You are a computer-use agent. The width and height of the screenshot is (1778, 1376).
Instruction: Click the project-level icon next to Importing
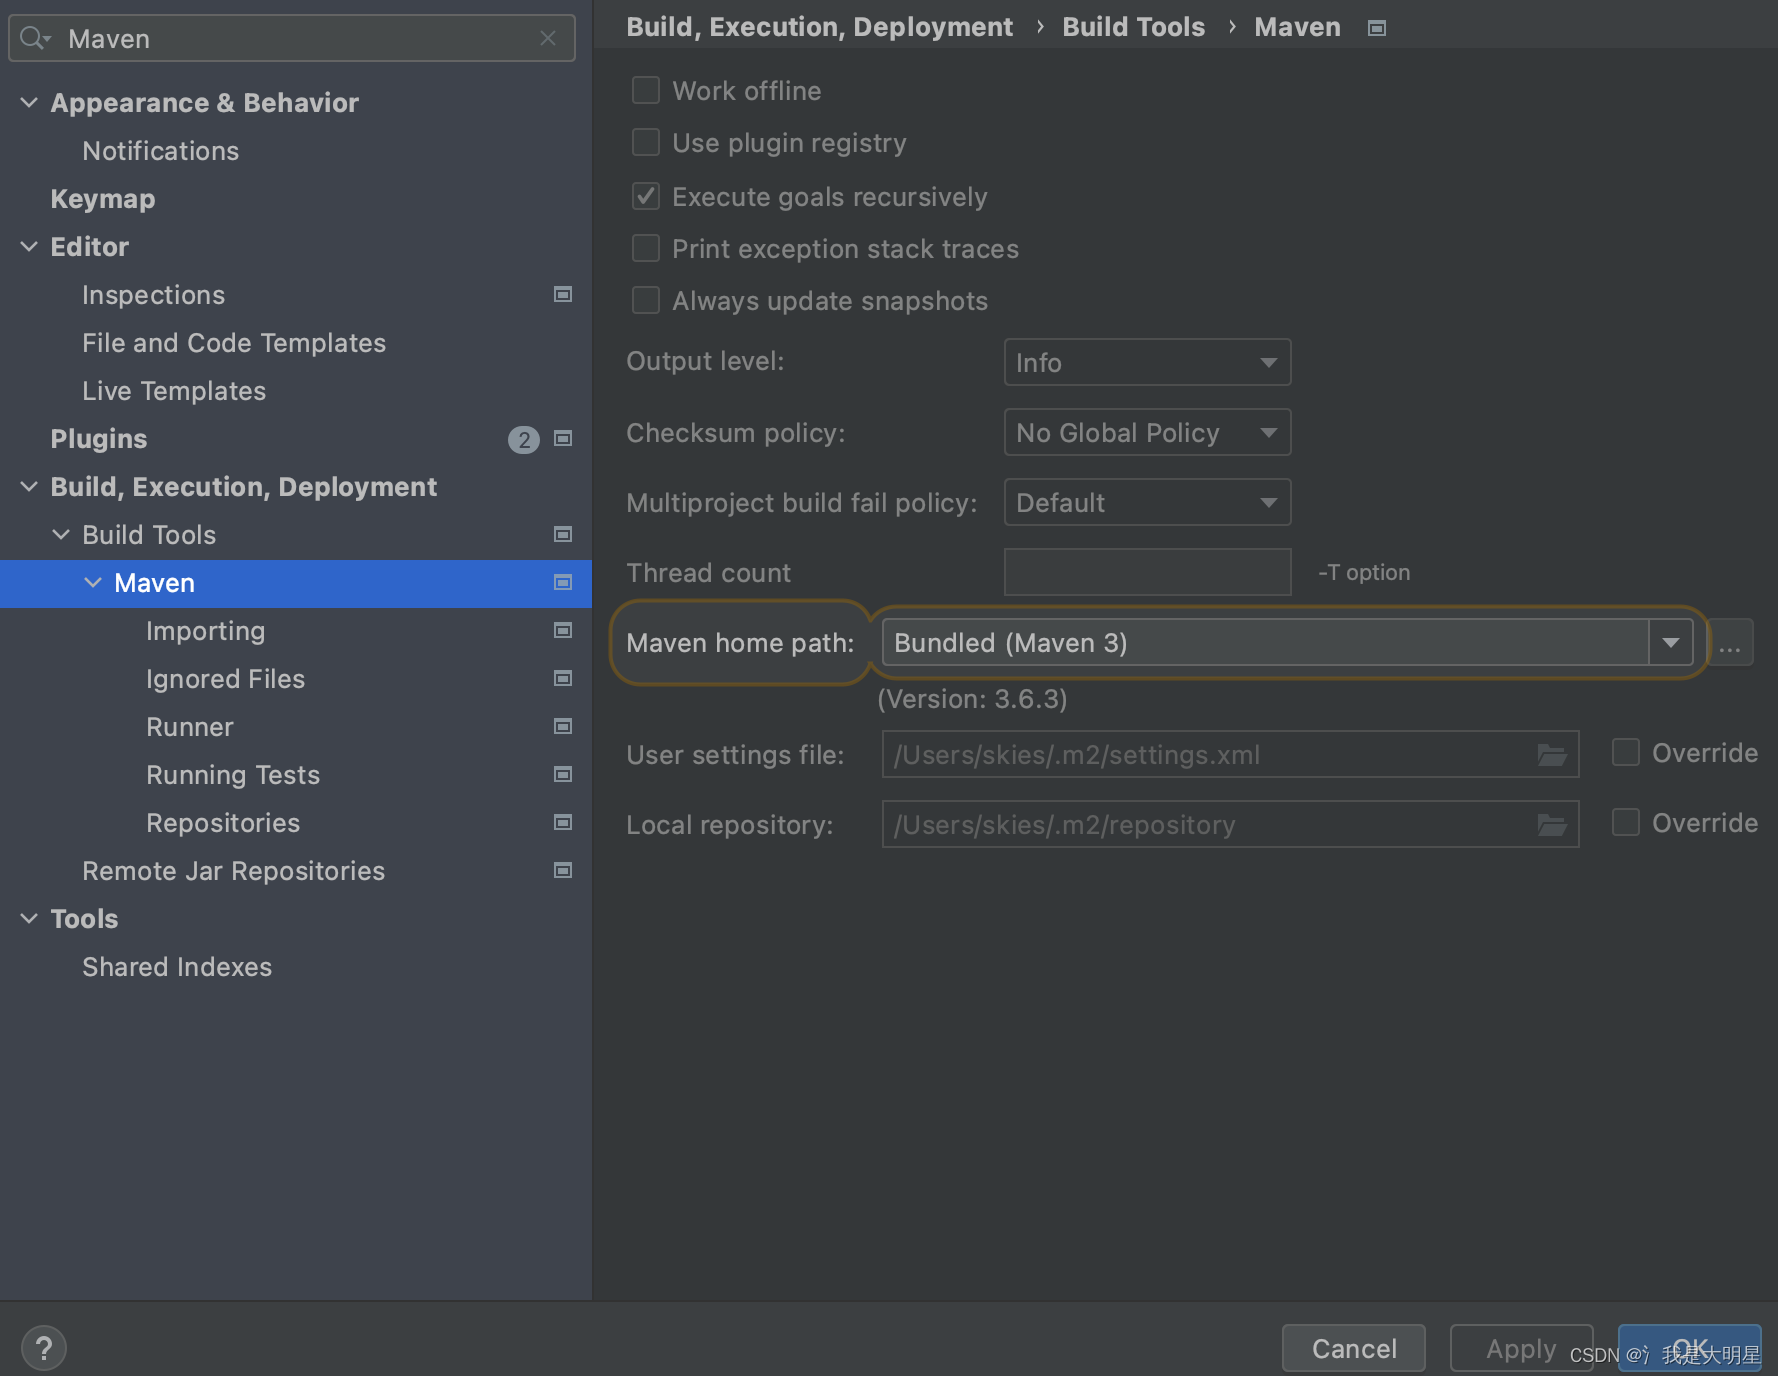click(x=563, y=630)
